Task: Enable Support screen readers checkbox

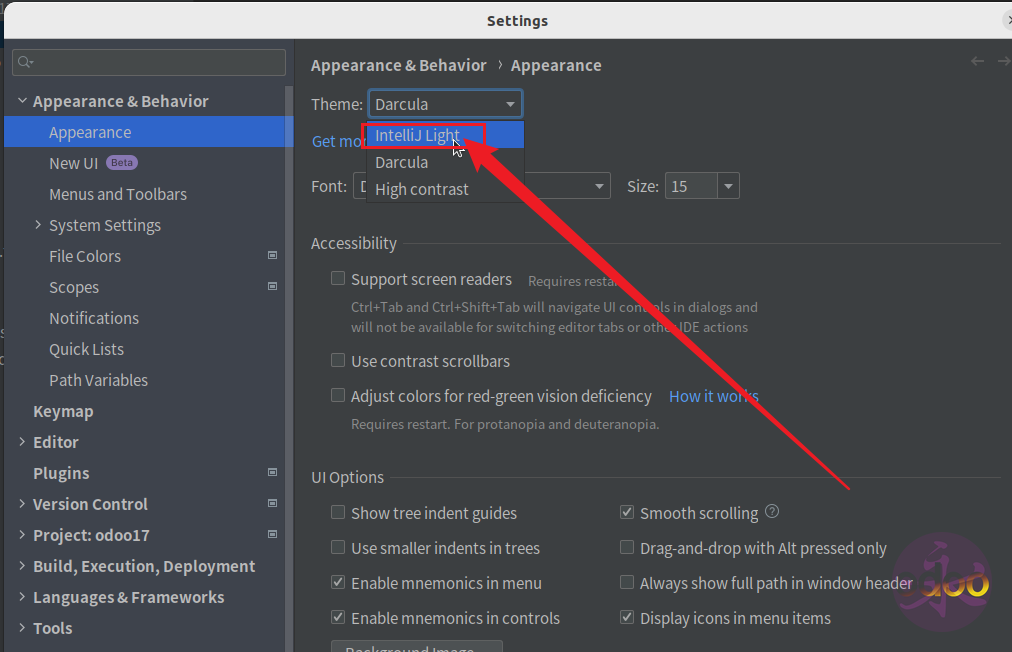Action: pos(338,278)
